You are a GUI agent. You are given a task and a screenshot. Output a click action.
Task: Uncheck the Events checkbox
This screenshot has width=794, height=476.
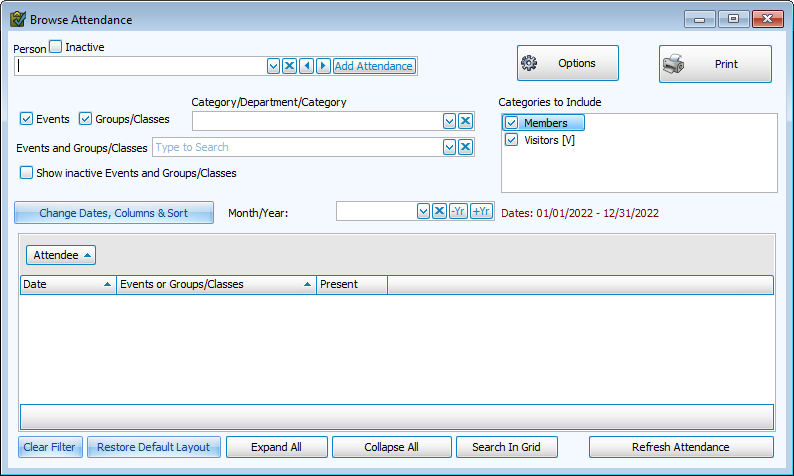[x=27, y=119]
